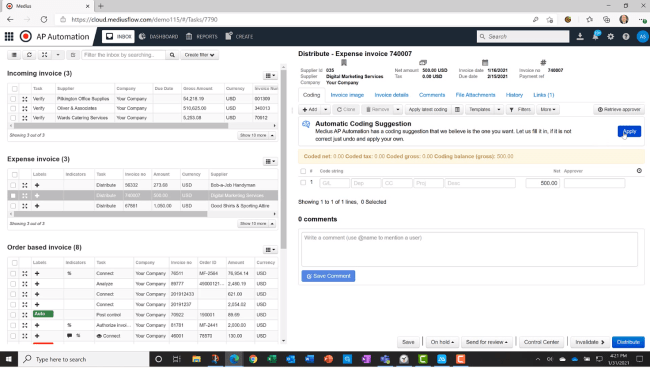Click the Incoming invoice horizontal scrollbar
The width and height of the screenshot is (650, 368).
pos(121,126)
